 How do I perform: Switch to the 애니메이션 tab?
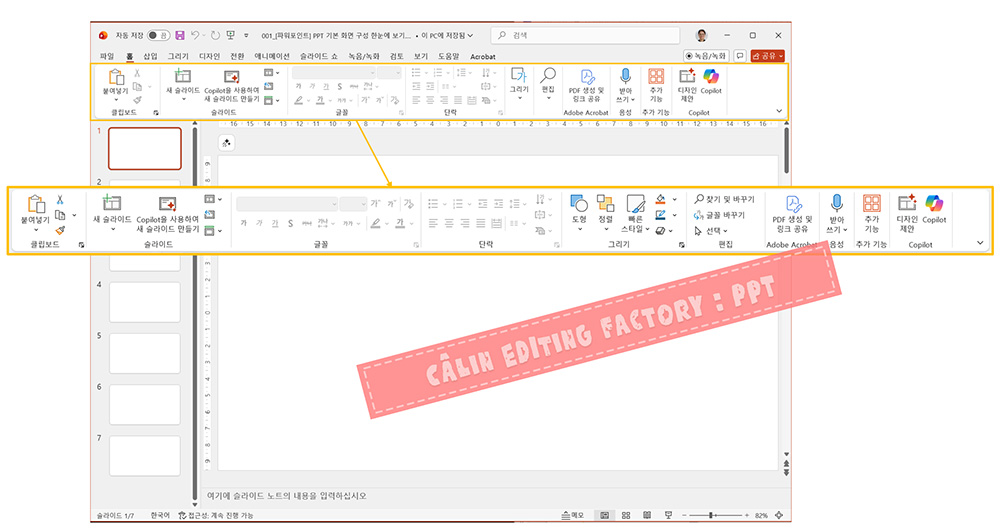pyautogui.click(x=272, y=56)
